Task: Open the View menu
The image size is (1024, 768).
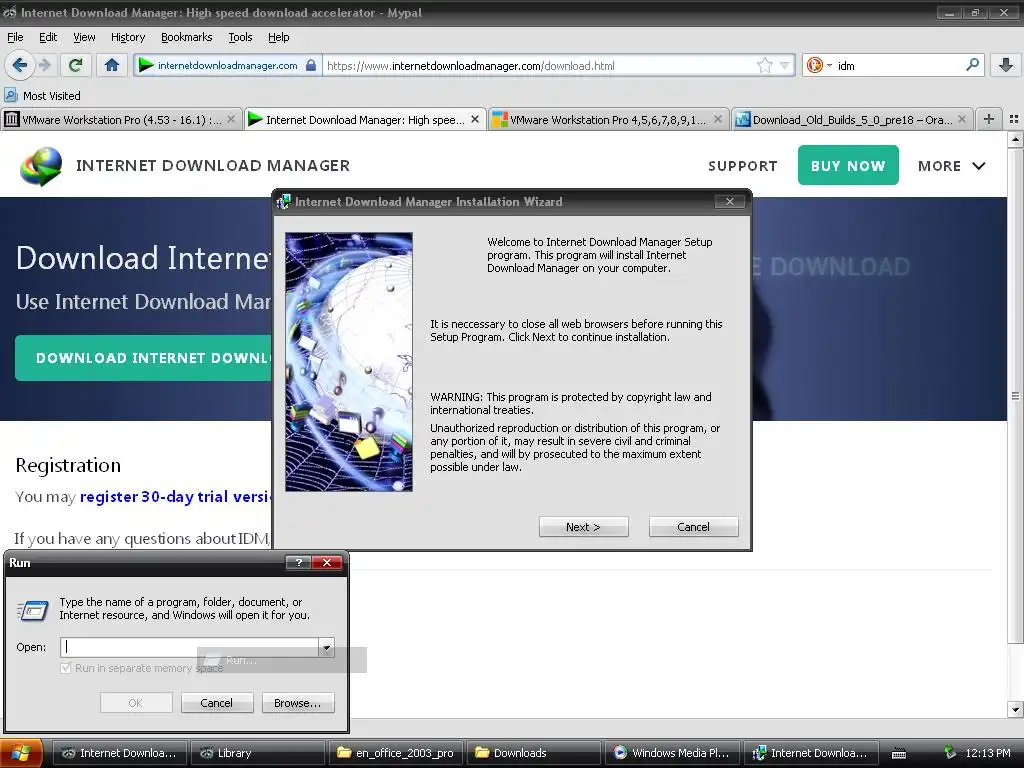Action: tap(84, 37)
